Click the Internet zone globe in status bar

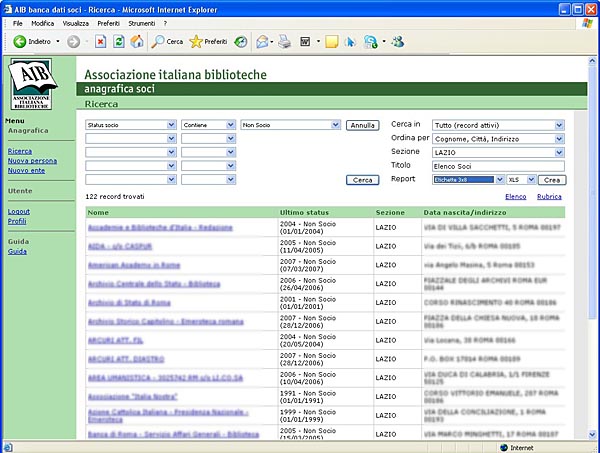(x=504, y=448)
